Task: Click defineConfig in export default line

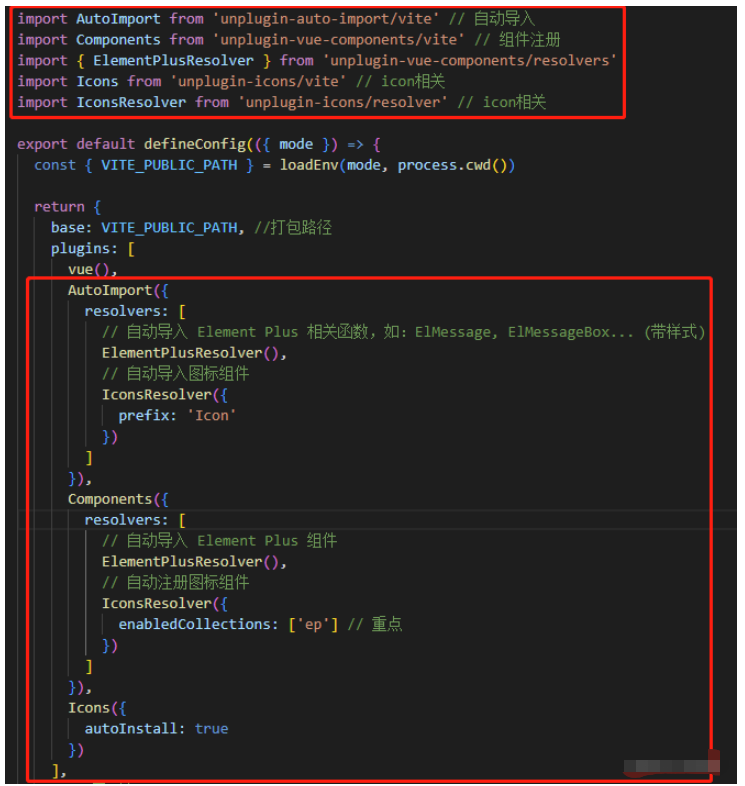Action: point(195,144)
